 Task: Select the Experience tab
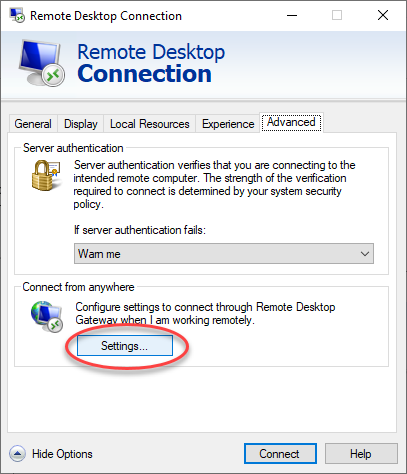[x=228, y=124]
